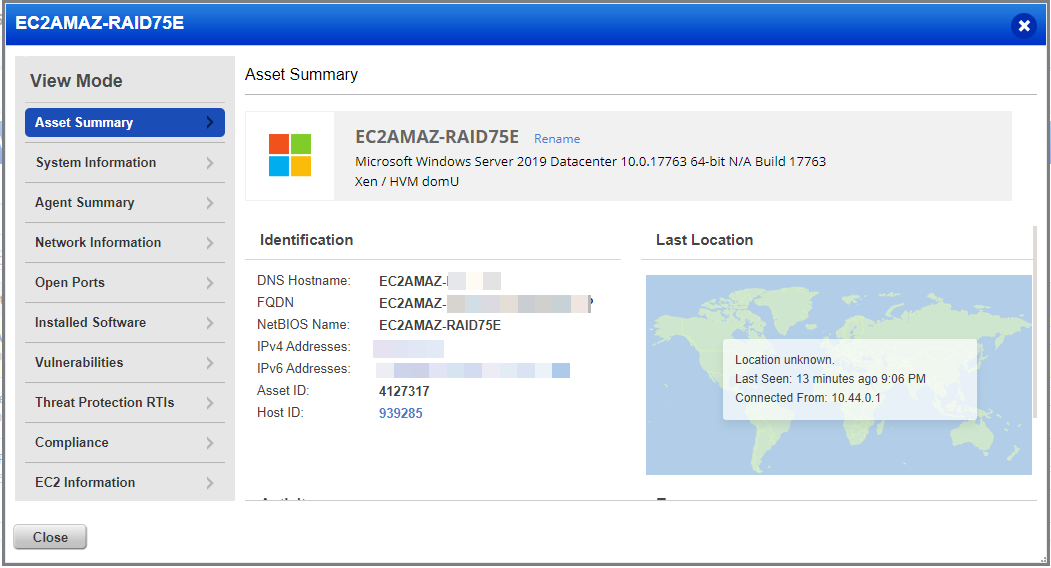Open Threat Protection RTIs view
Image resolution: width=1051 pixels, height=568 pixels.
(125, 402)
